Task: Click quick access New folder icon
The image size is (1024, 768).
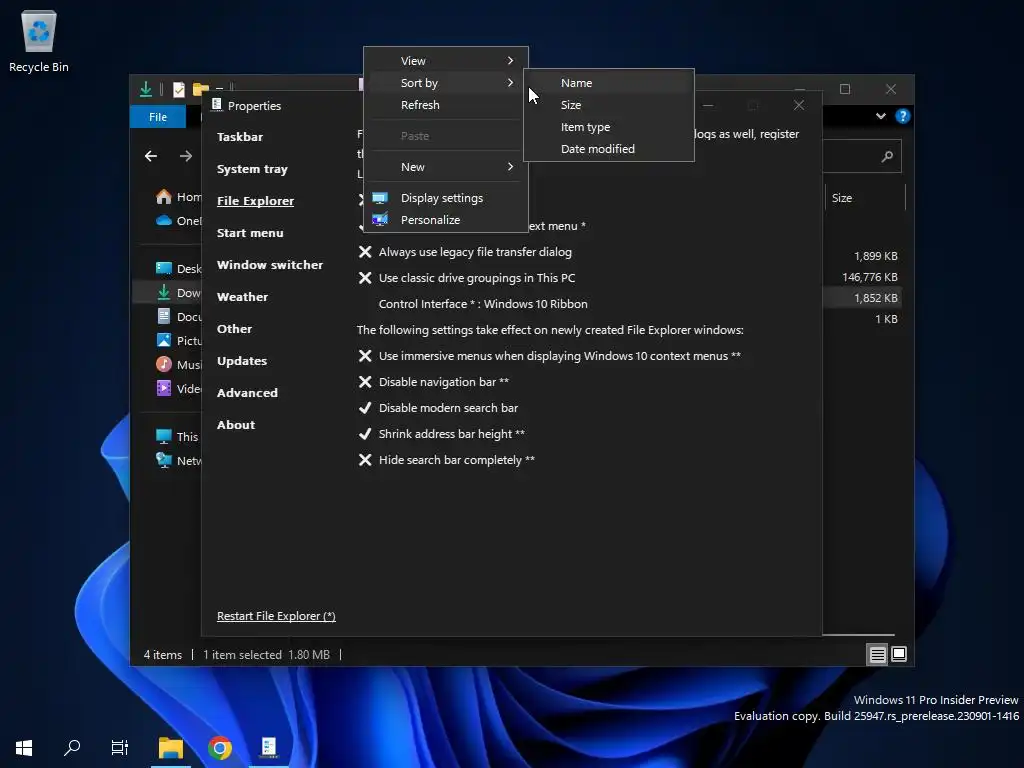Action: pyautogui.click(x=200, y=89)
